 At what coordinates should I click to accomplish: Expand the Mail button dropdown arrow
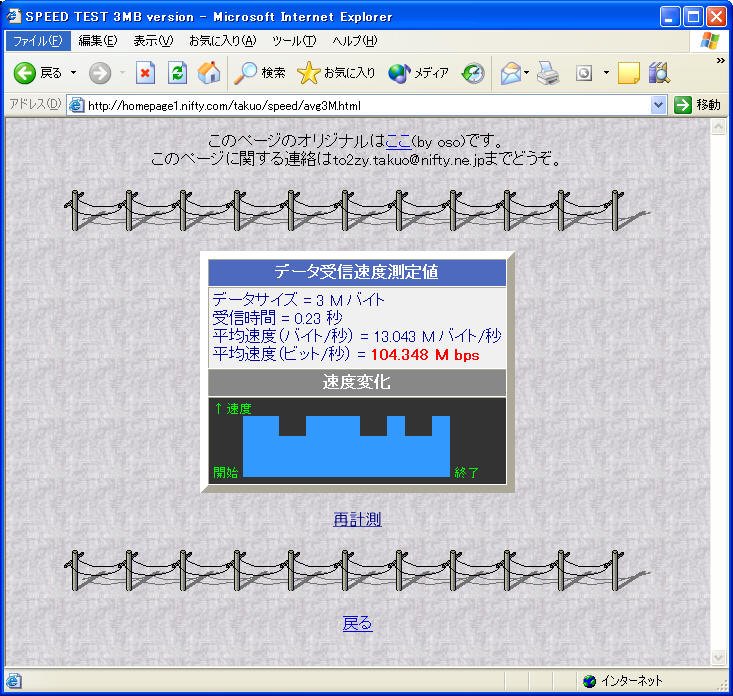526,73
